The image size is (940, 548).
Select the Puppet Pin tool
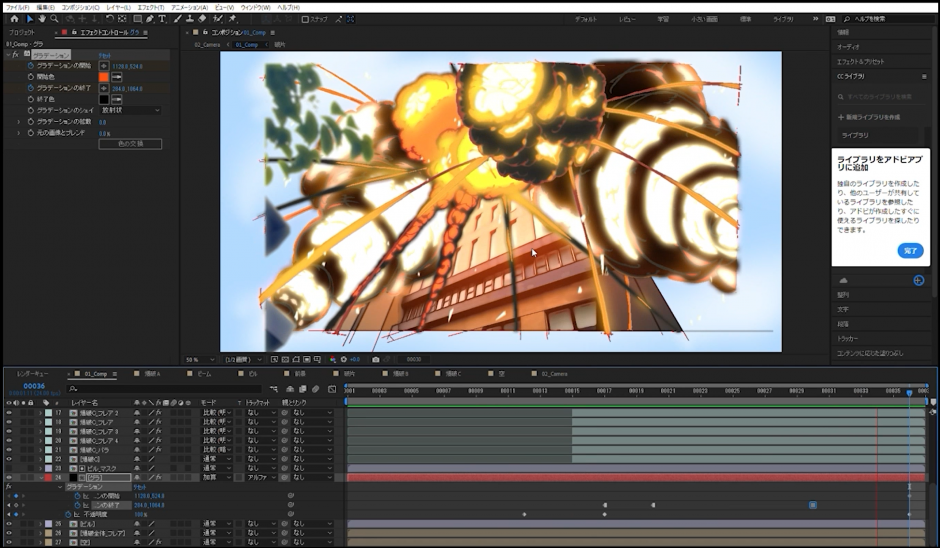tap(233, 19)
